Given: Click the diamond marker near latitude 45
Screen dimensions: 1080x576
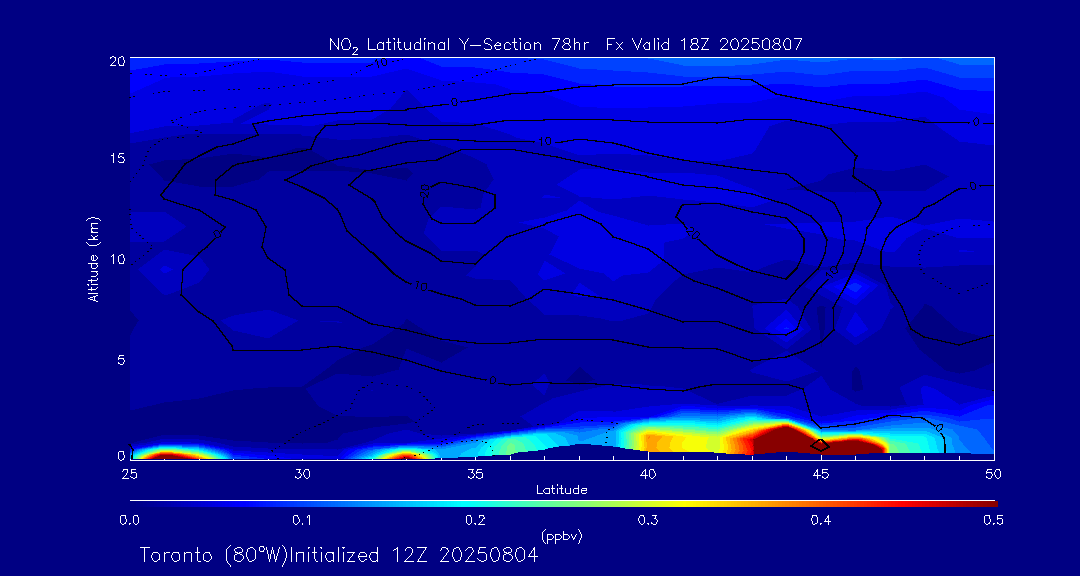Looking at the screenshot, I should tap(820, 444).
